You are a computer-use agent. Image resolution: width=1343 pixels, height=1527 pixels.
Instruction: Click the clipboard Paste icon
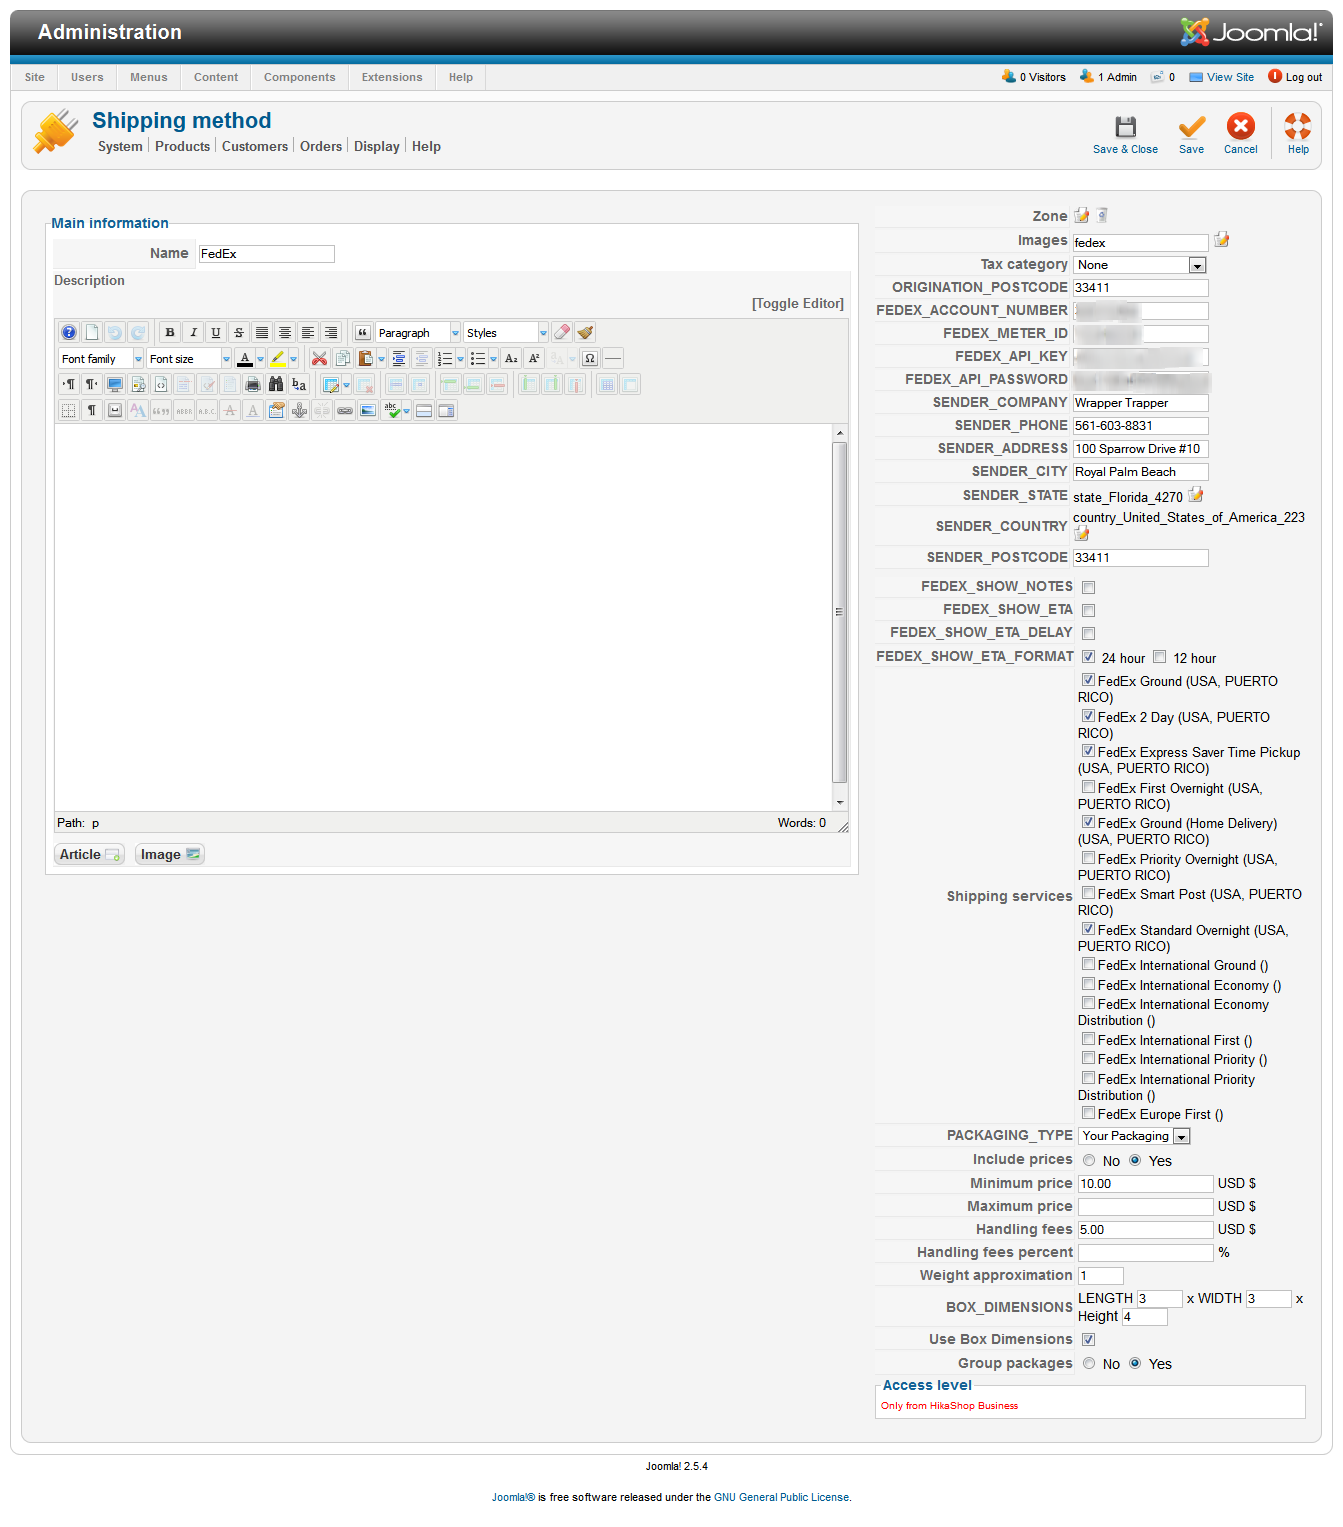[365, 358]
